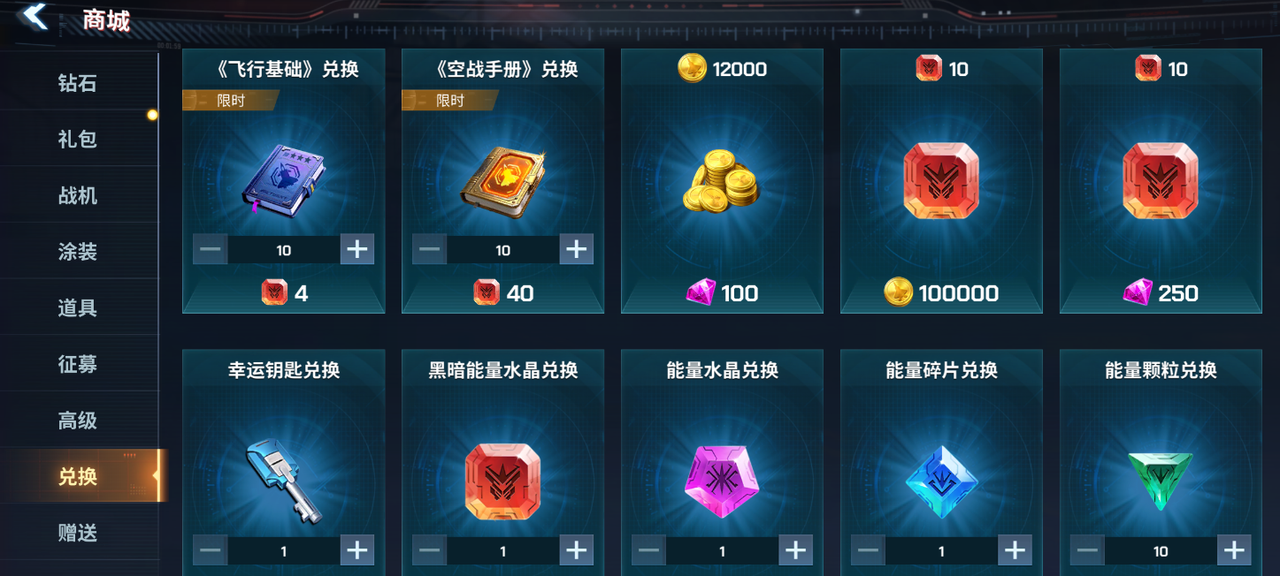Increase 幸运钥匙 exchange quantity with plus
Screen dimensions: 1280x576
(357, 550)
